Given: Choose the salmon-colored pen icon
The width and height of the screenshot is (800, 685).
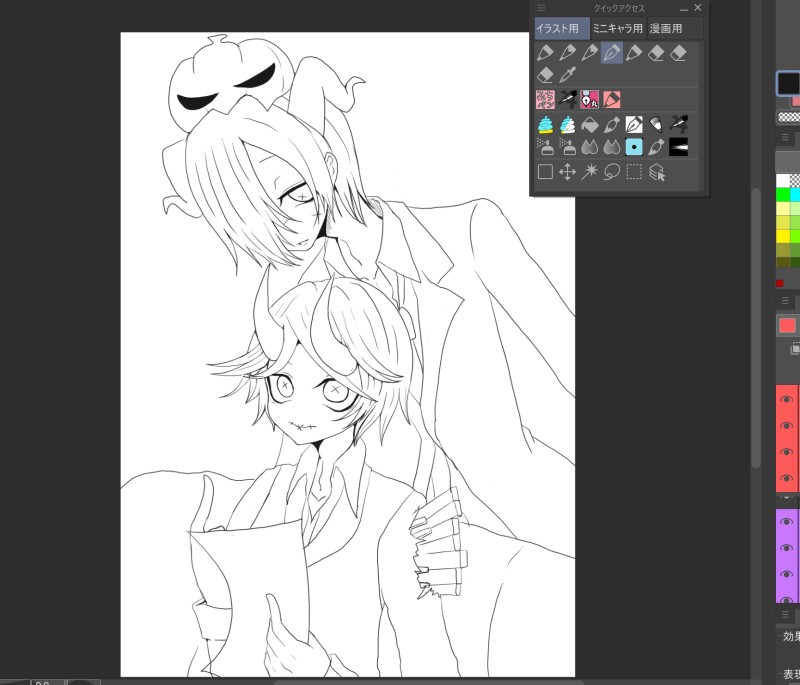Looking at the screenshot, I should pos(611,99).
